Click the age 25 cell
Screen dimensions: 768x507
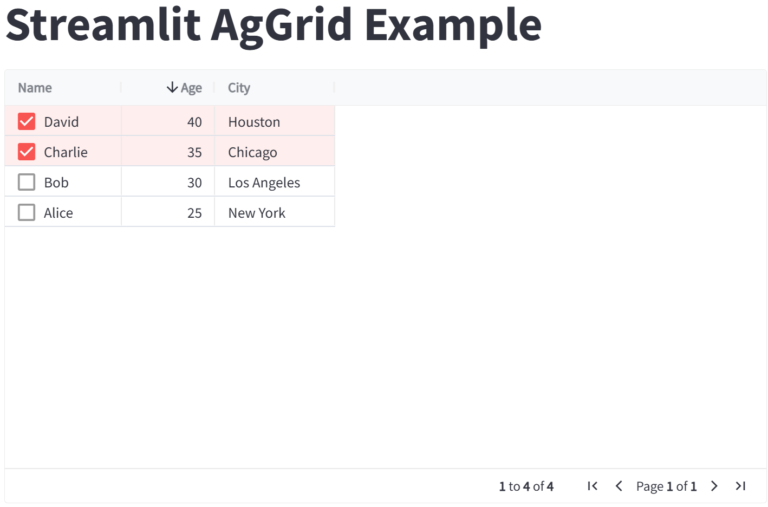pos(168,213)
